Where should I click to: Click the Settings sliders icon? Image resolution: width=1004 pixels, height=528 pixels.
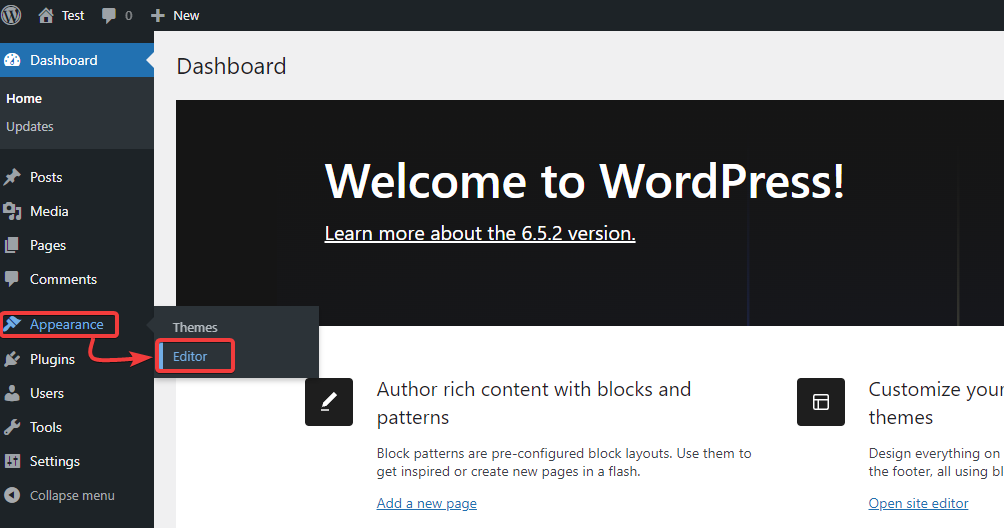click(x=12, y=461)
